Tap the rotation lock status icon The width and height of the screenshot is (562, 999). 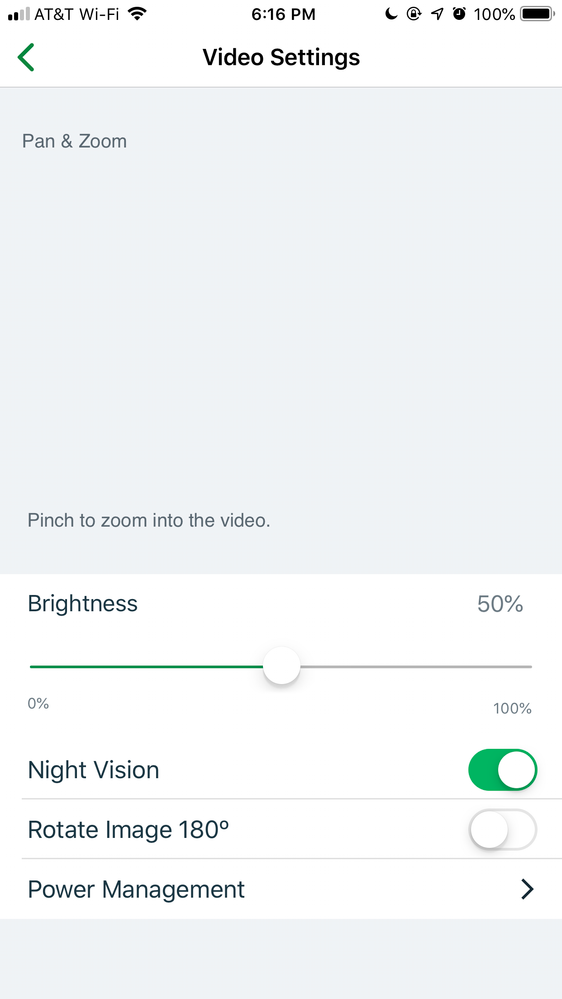coord(414,14)
